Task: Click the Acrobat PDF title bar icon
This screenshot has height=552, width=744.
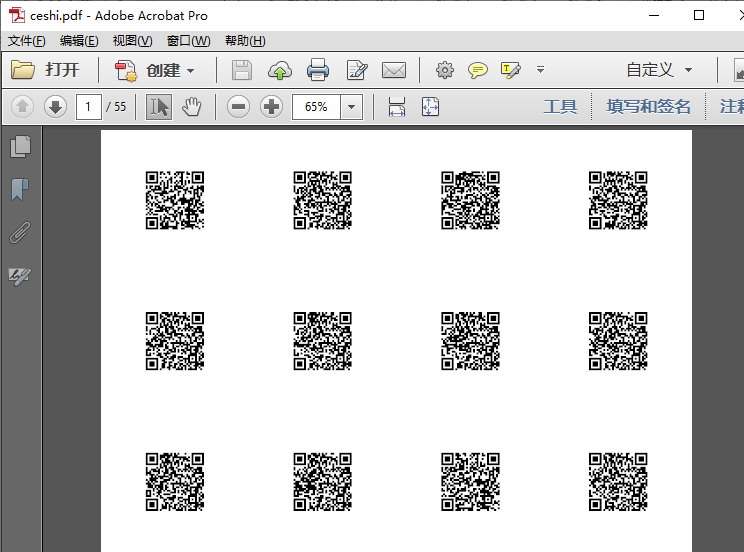Action: (x=17, y=15)
